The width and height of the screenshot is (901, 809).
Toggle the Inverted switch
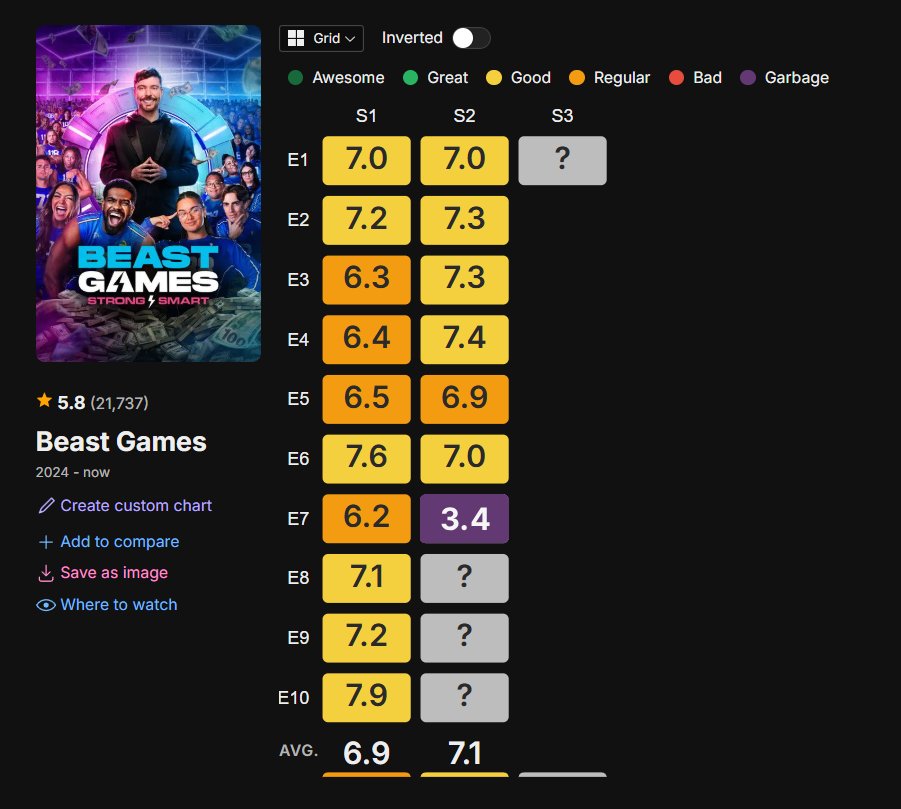click(471, 38)
